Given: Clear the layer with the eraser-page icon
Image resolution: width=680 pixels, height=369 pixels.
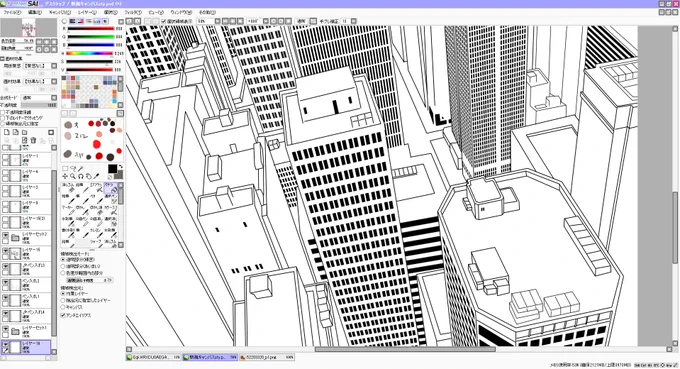Looking at the screenshot, I should coord(24,140).
